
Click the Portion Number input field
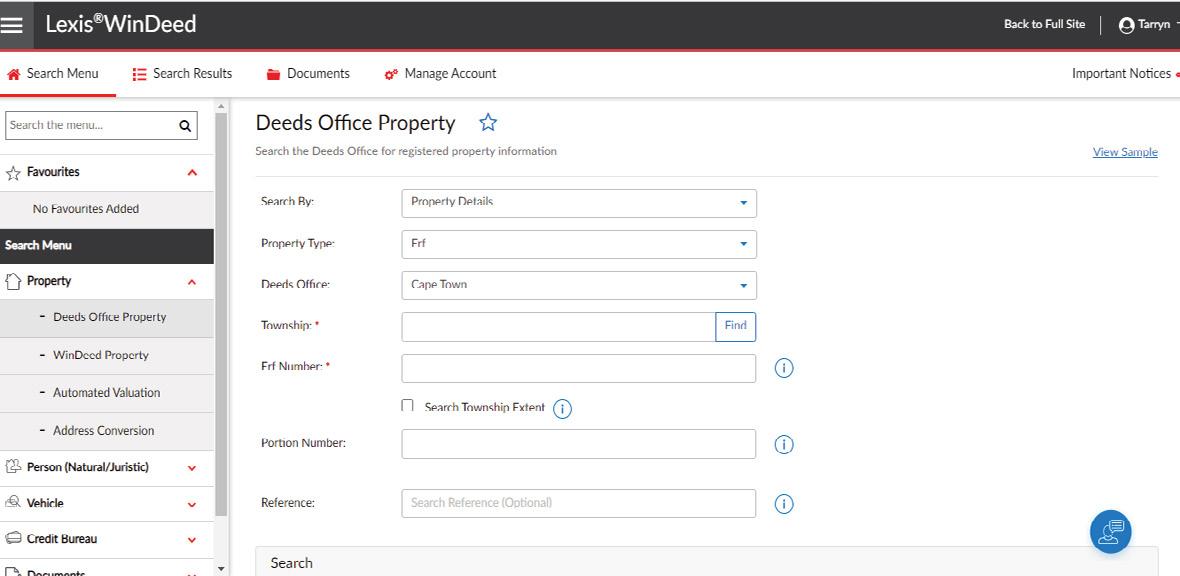click(x=579, y=444)
